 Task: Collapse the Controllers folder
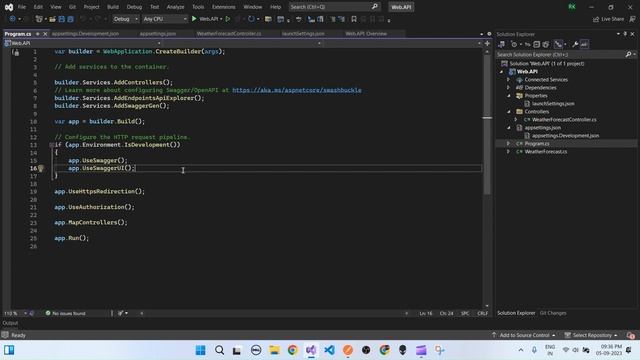(x=509, y=111)
